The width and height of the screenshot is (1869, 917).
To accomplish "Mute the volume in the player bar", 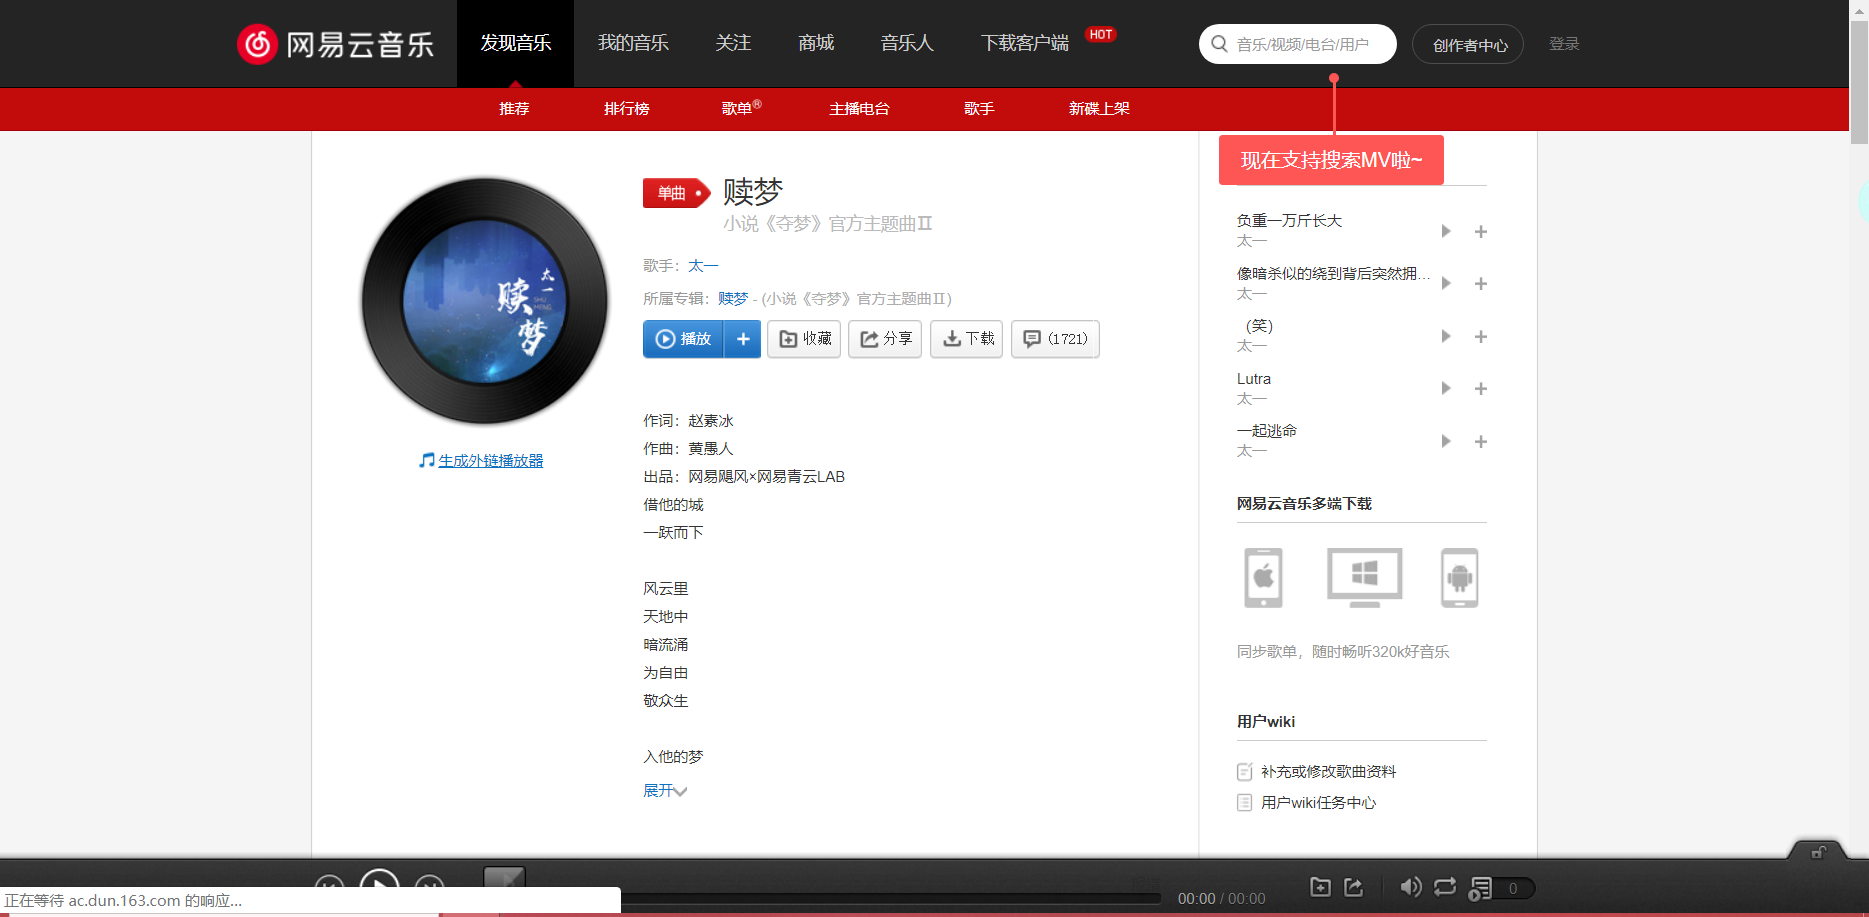I will pyautogui.click(x=1411, y=887).
